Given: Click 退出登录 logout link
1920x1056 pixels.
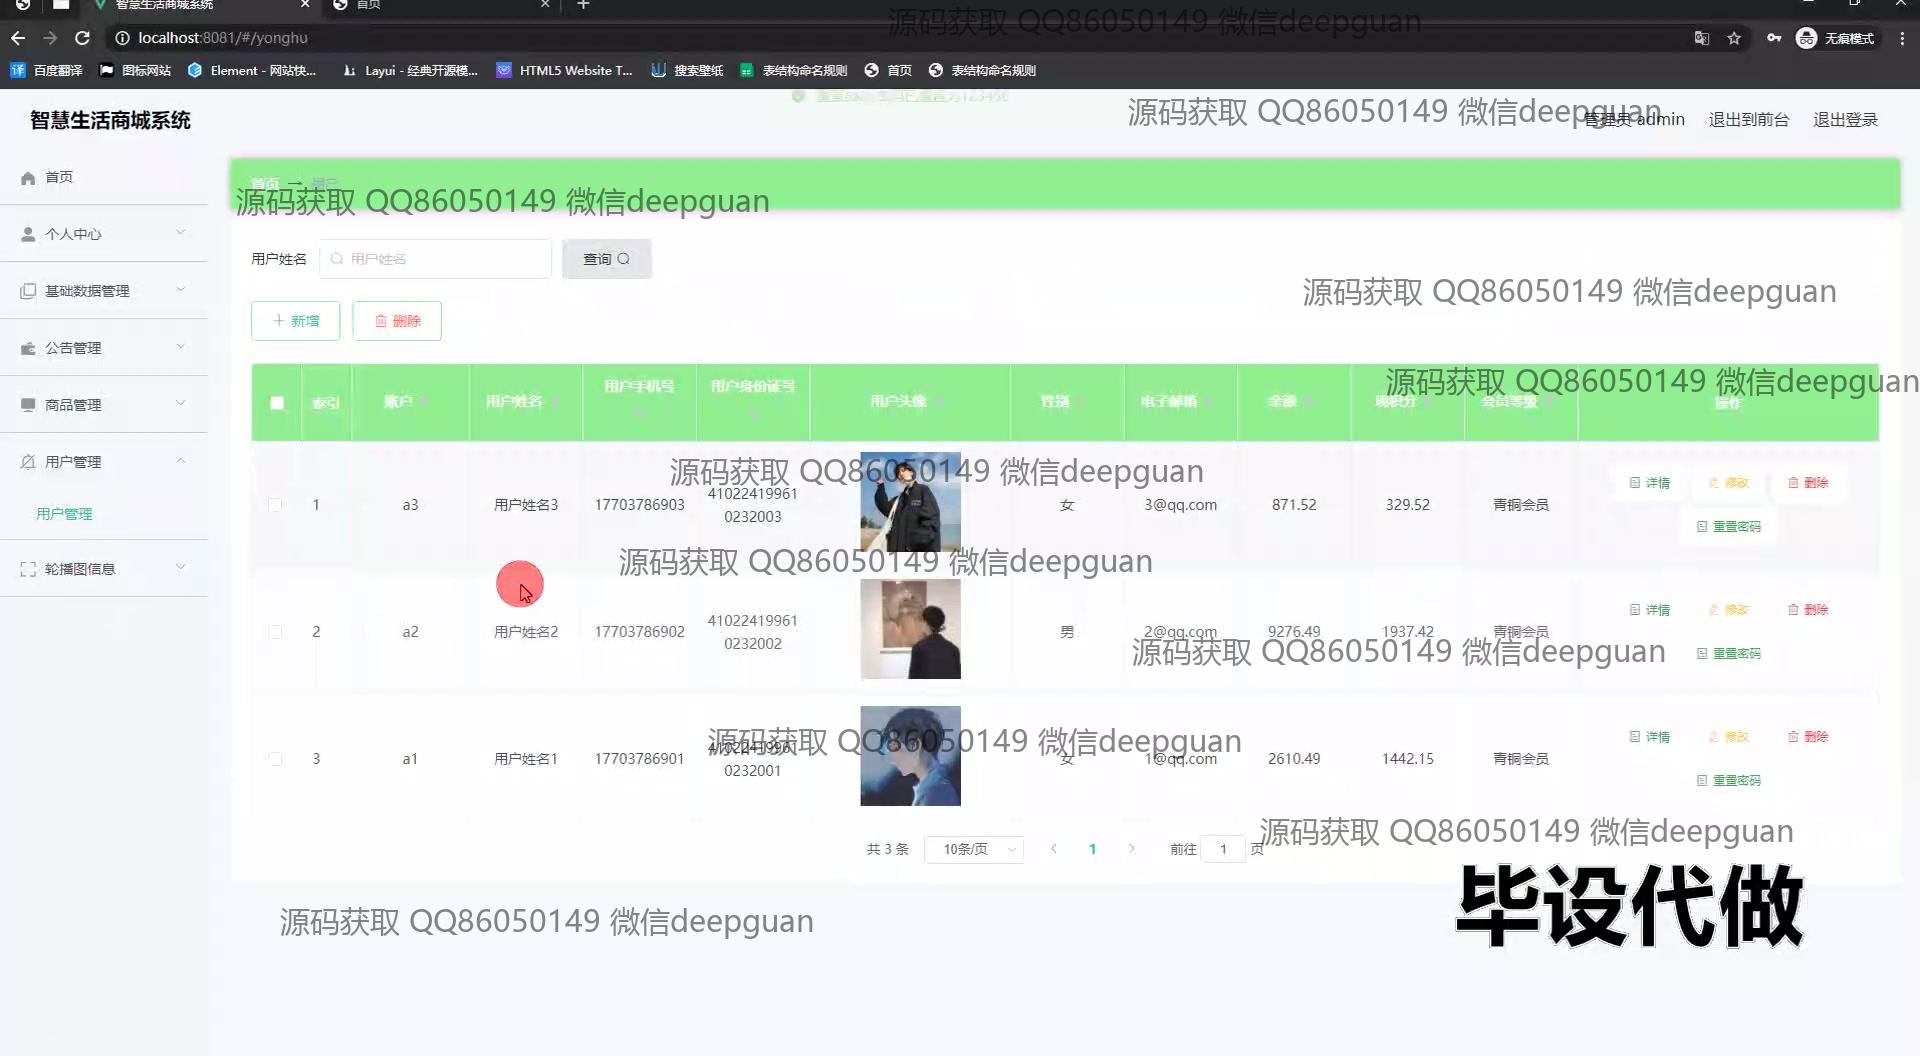Looking at the screenshot, I should click(1845, 120).
